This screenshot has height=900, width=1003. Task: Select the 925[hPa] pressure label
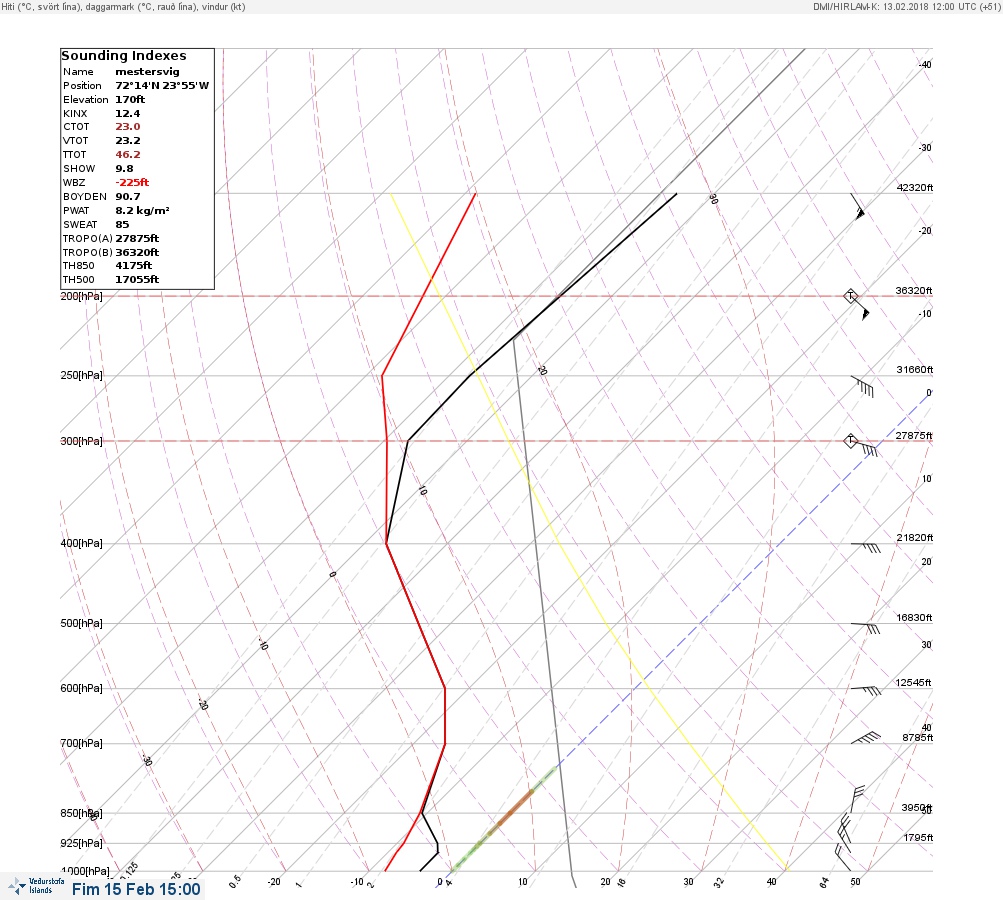81,843
